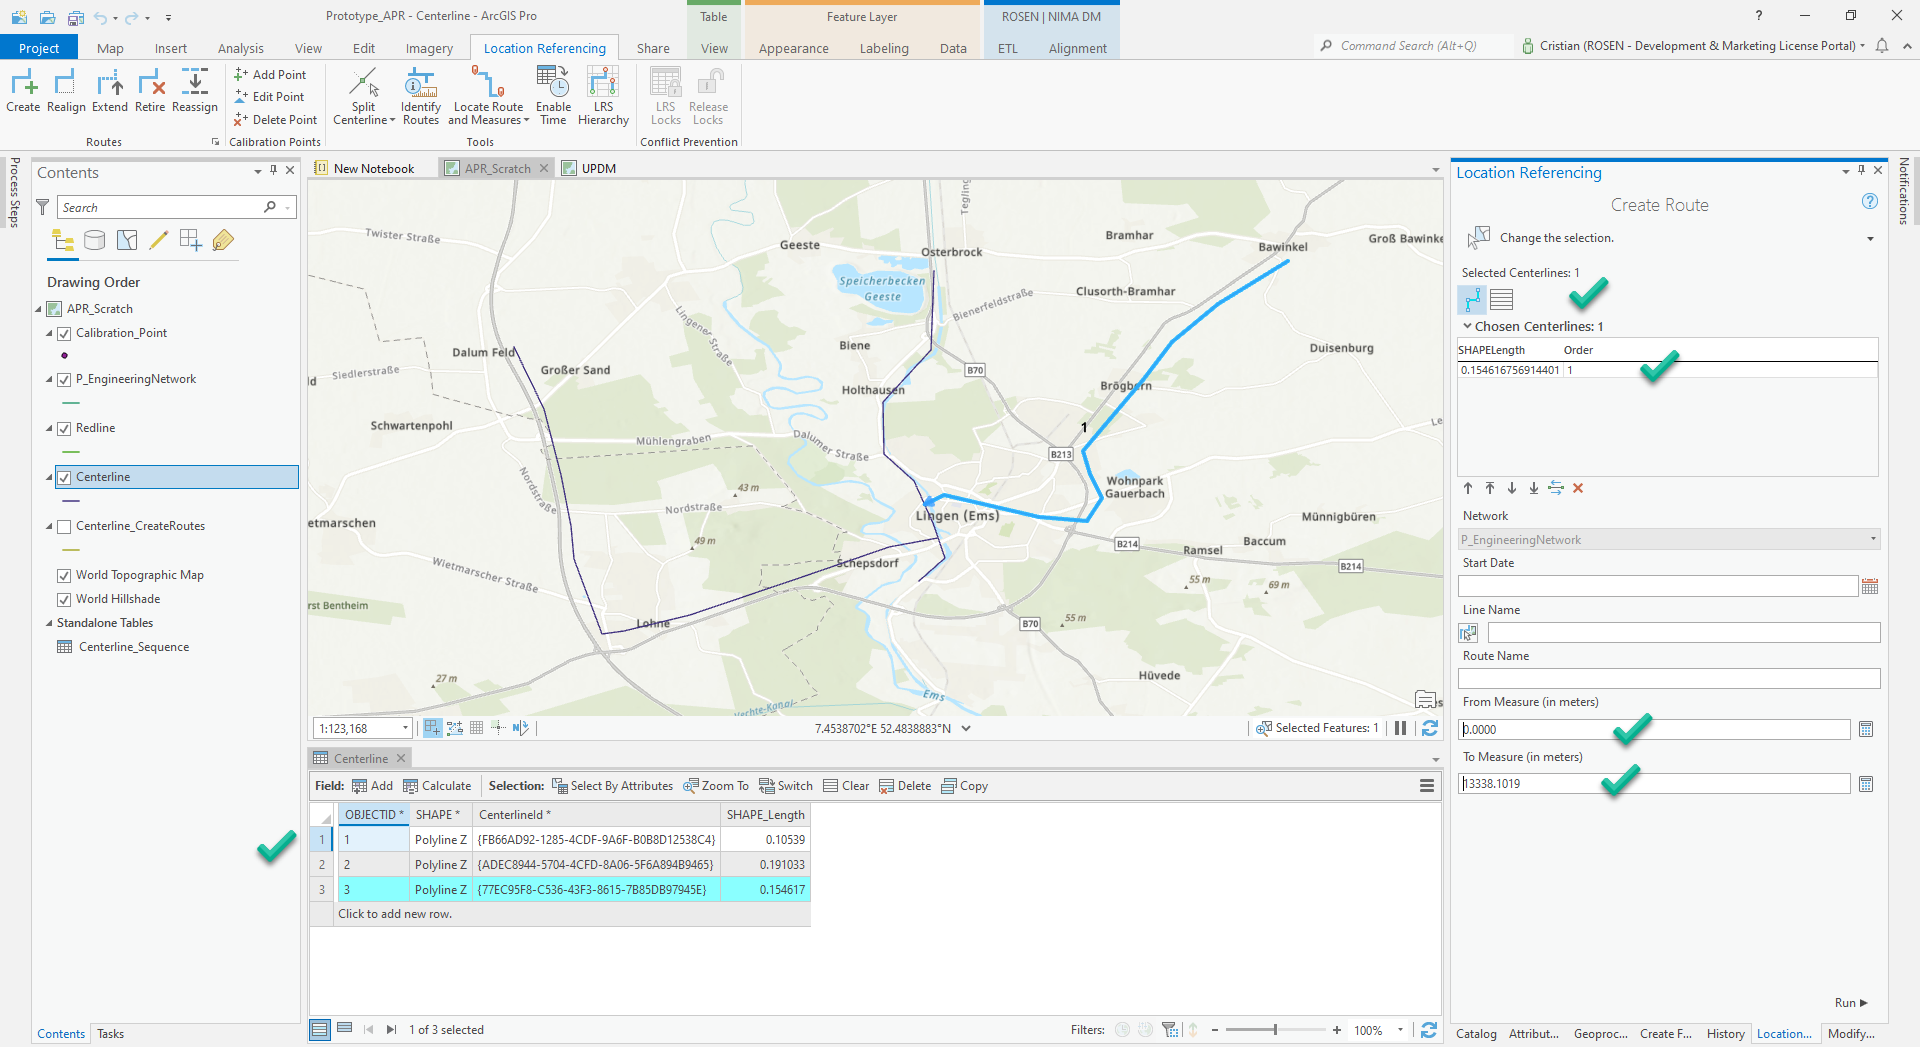Click Delete Point calibration tool
1920x1047 pixels.
coord(275,120)
